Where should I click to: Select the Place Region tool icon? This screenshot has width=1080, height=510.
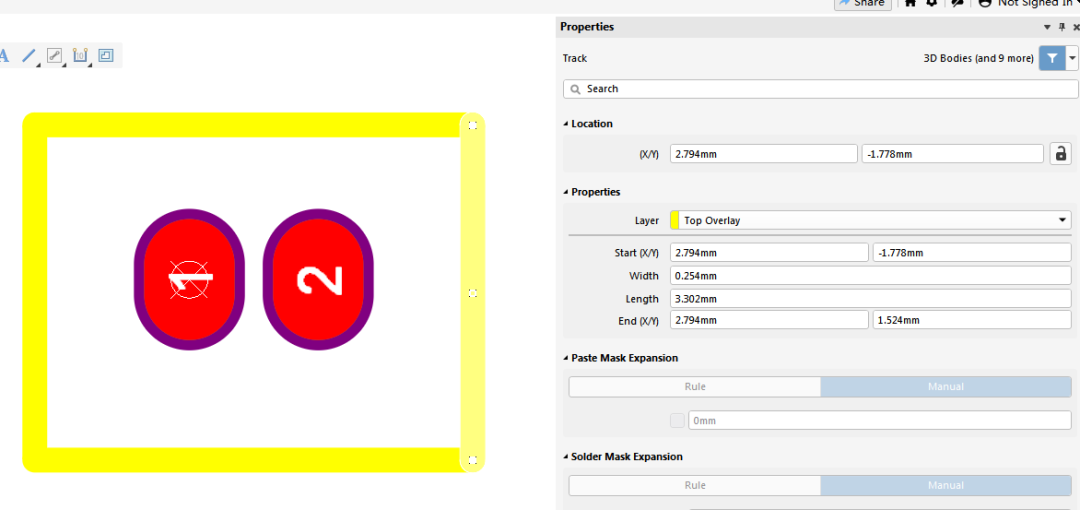pos(105,56)
